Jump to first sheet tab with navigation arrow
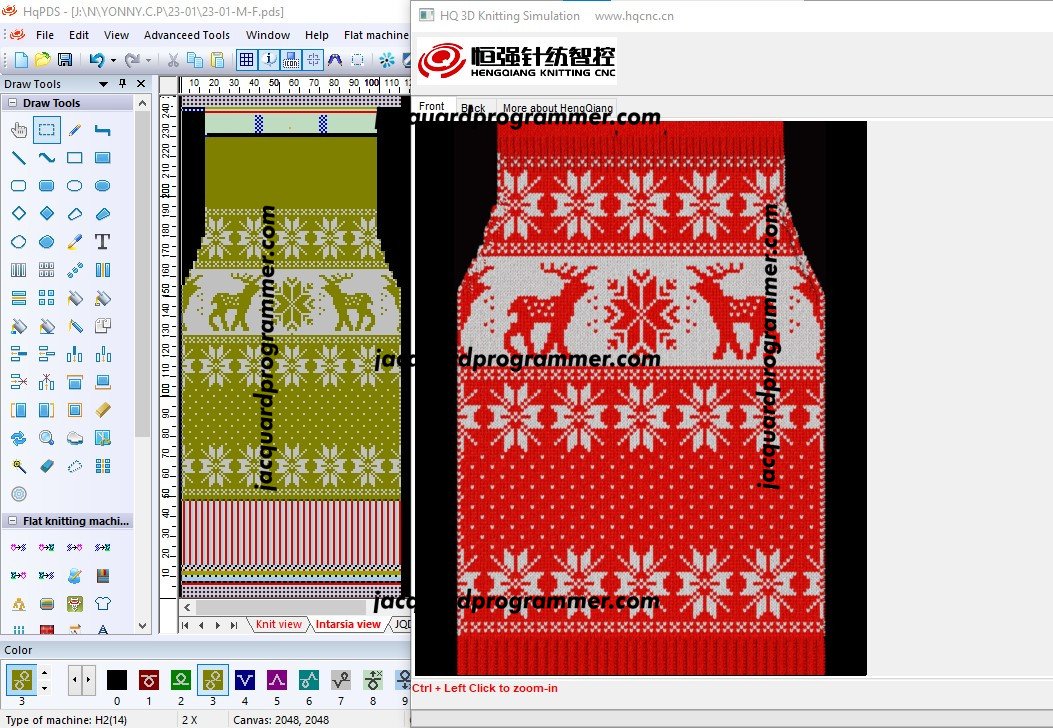 [x=185, y=625]
